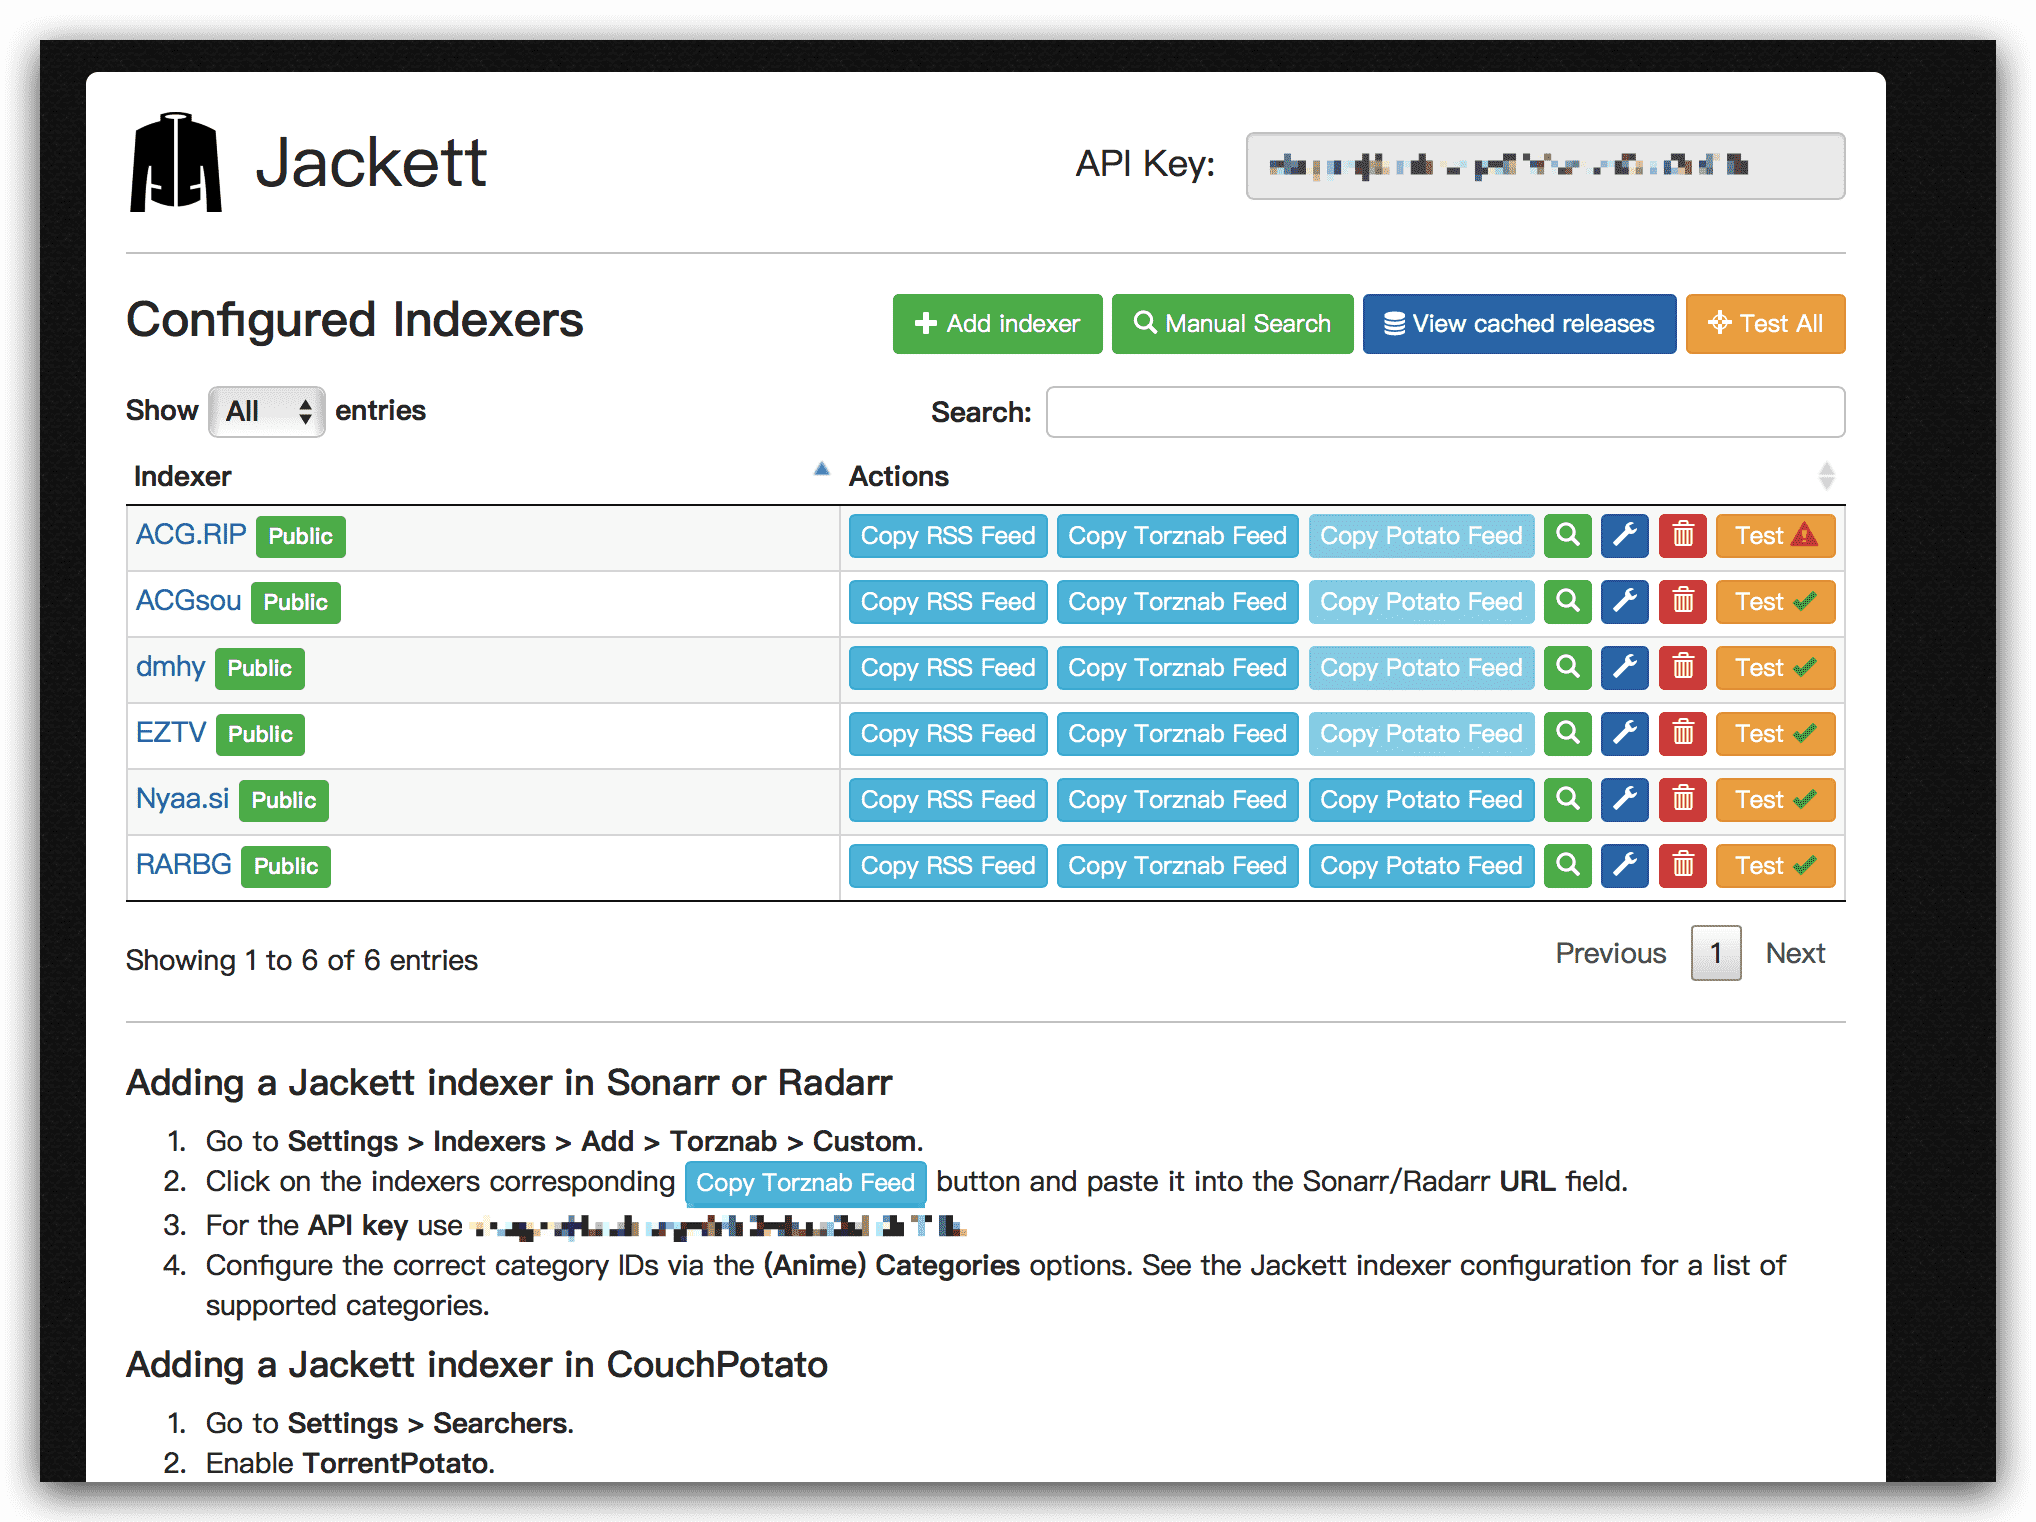This screenshot has width=2036, height=1522.
Task: Click the Jackett jacket logo
Action: [x=175, y=162]
